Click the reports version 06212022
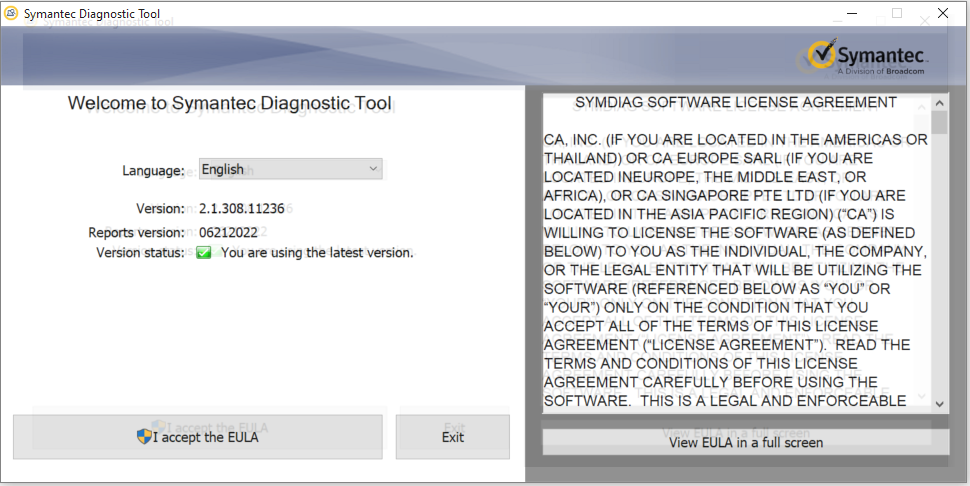 [228, 232]
